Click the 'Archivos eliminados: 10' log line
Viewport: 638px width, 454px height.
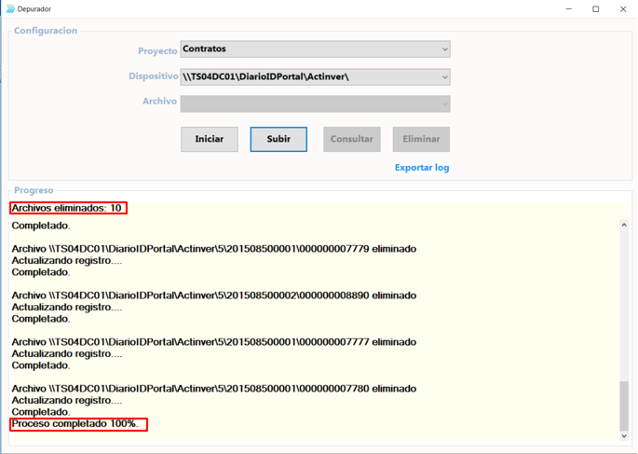[x=68, y=208]
